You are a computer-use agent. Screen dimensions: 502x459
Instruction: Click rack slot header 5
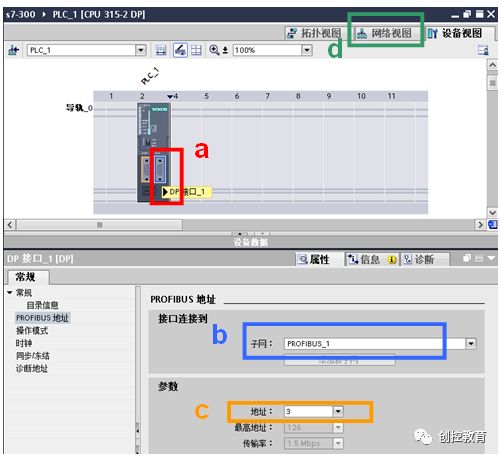[x=206, y=96]
